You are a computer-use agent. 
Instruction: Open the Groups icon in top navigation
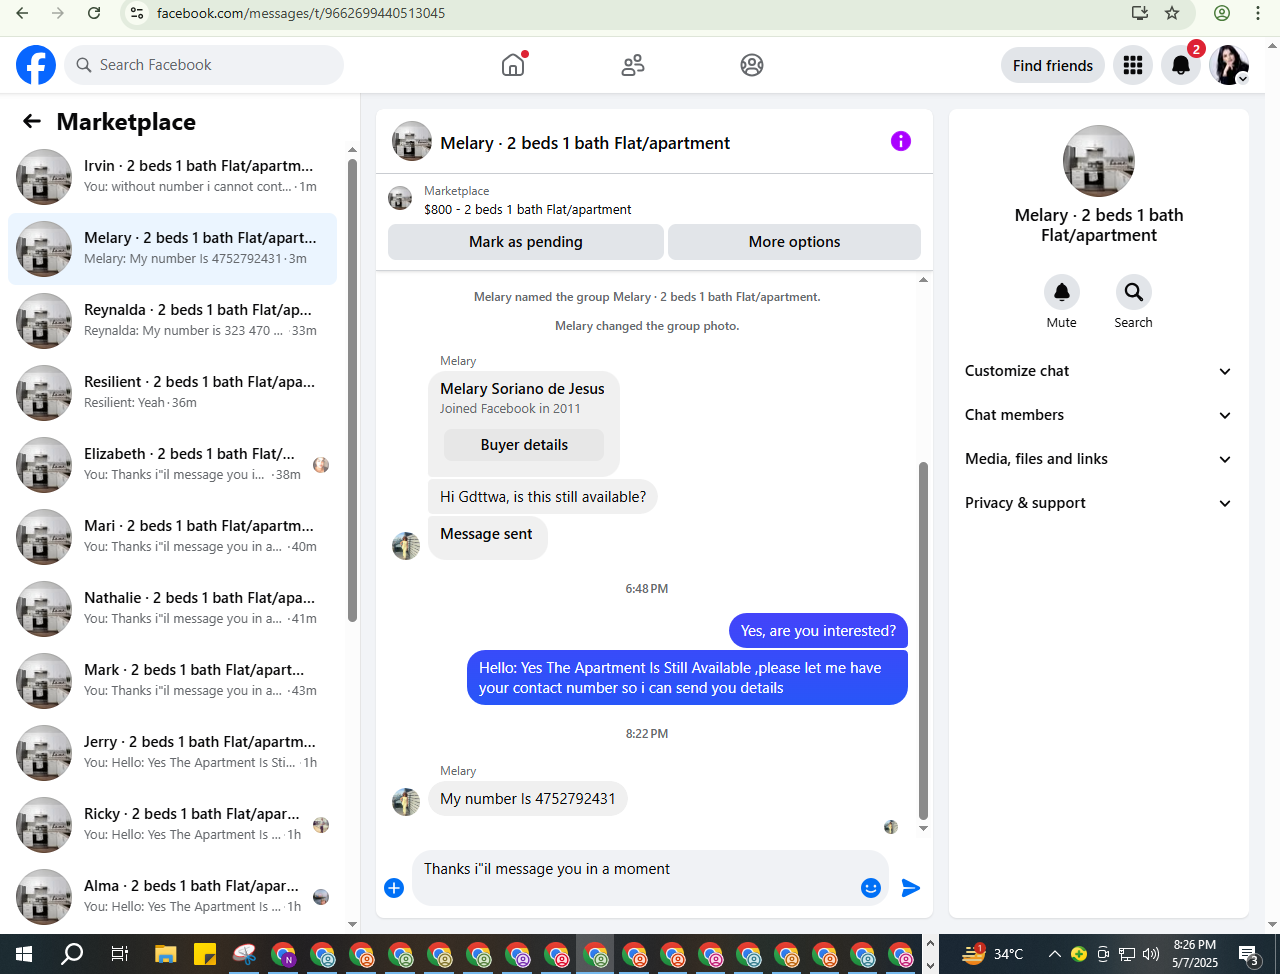coord(752,65)
